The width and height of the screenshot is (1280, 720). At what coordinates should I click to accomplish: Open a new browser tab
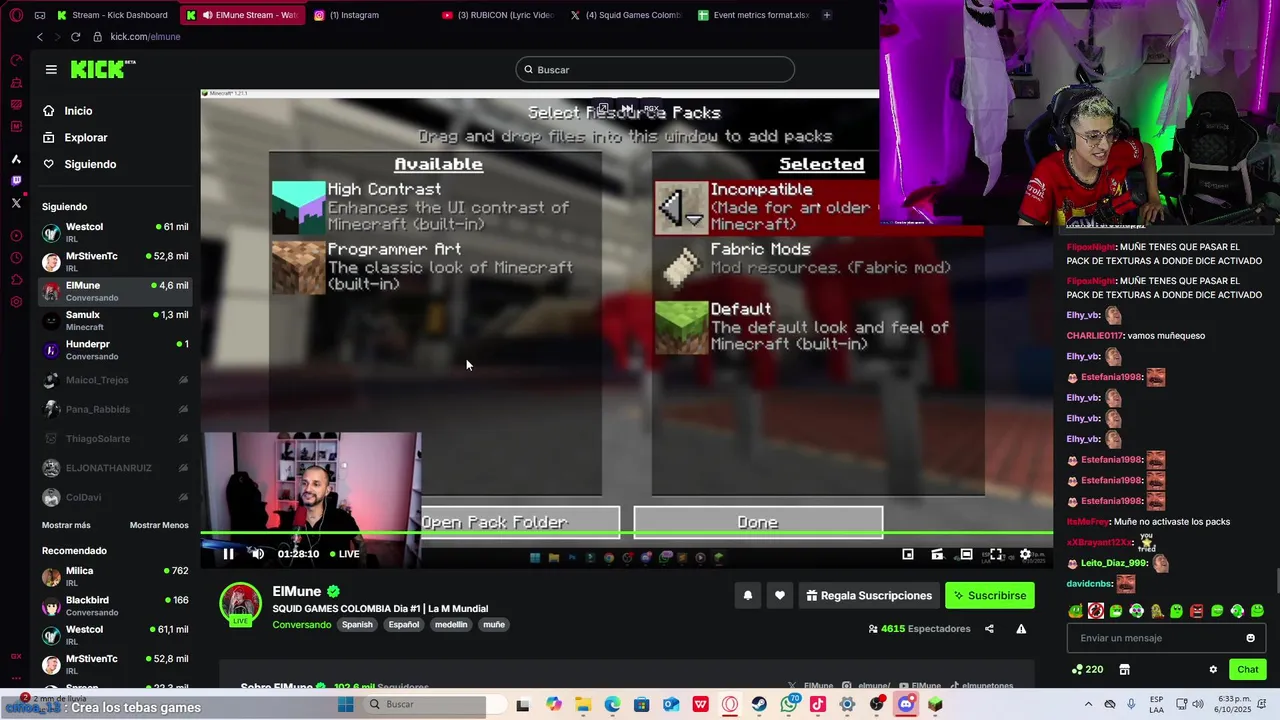pos(826,15)
